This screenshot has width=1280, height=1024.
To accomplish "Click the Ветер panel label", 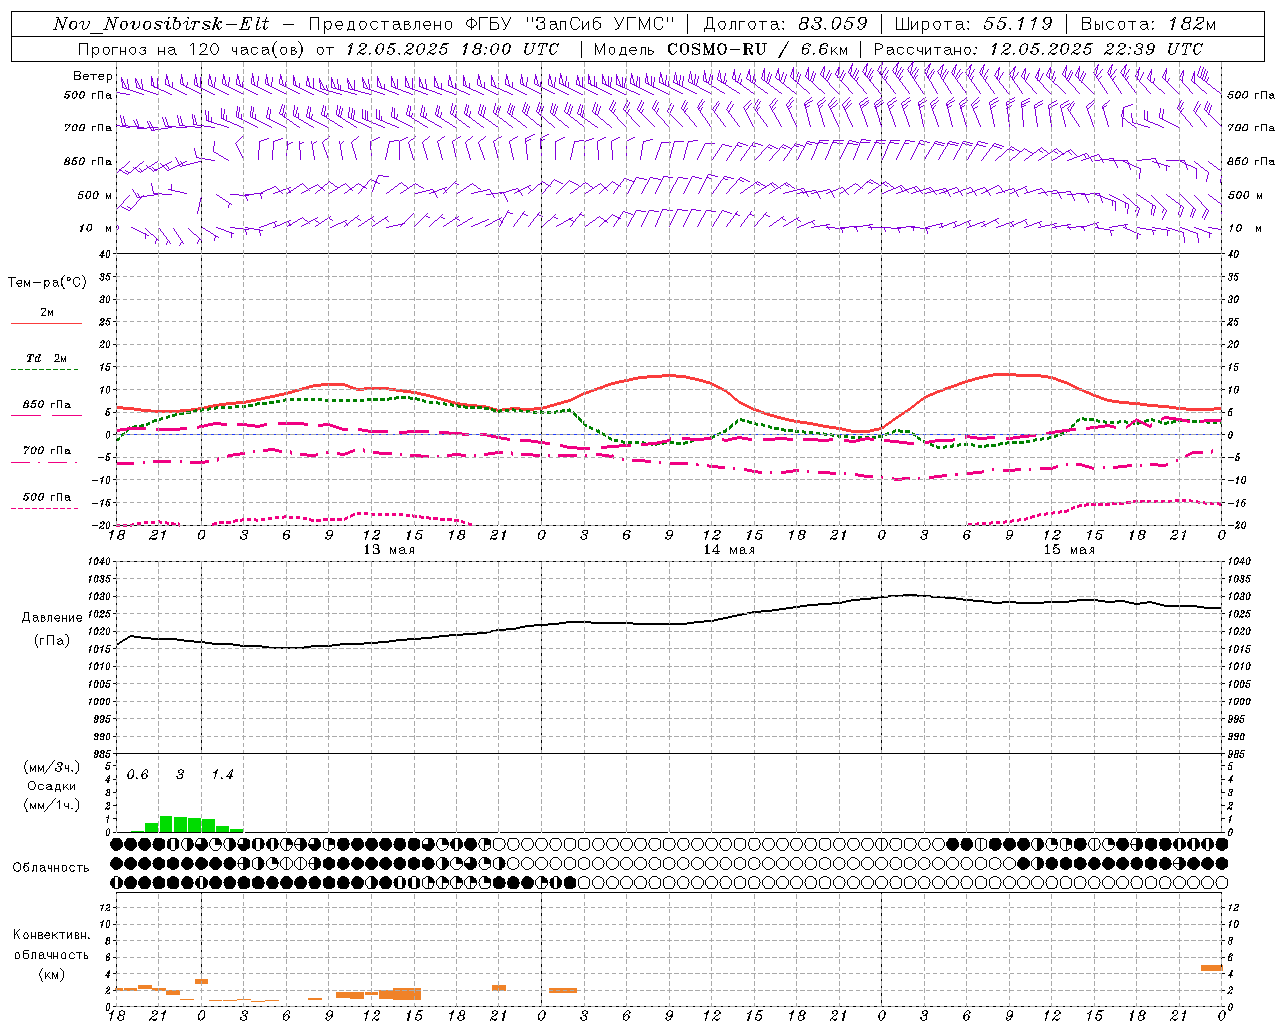I will click(x=92, y=76).
